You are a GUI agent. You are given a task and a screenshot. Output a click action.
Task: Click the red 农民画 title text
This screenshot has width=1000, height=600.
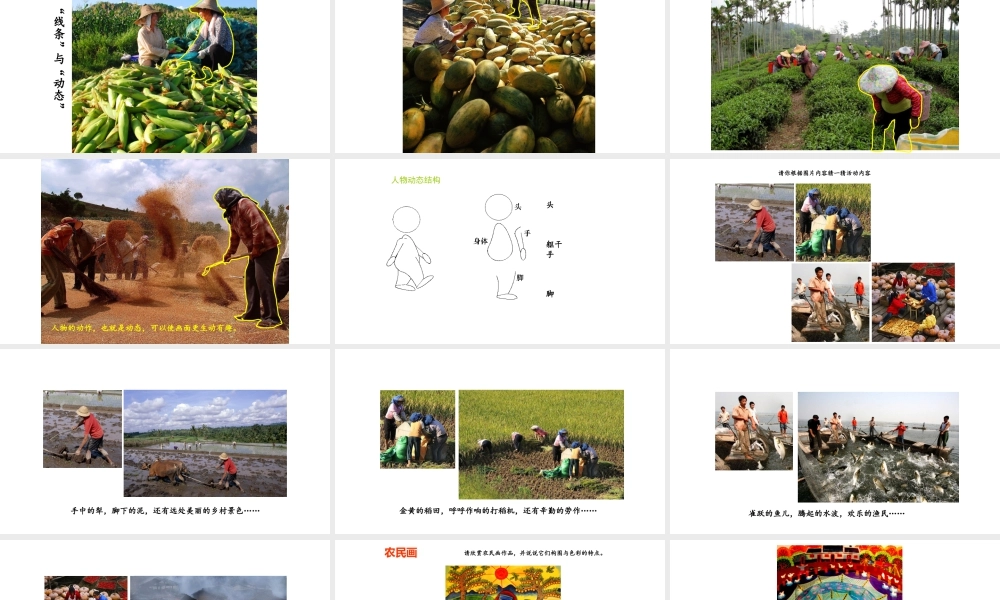click(401, 553)
